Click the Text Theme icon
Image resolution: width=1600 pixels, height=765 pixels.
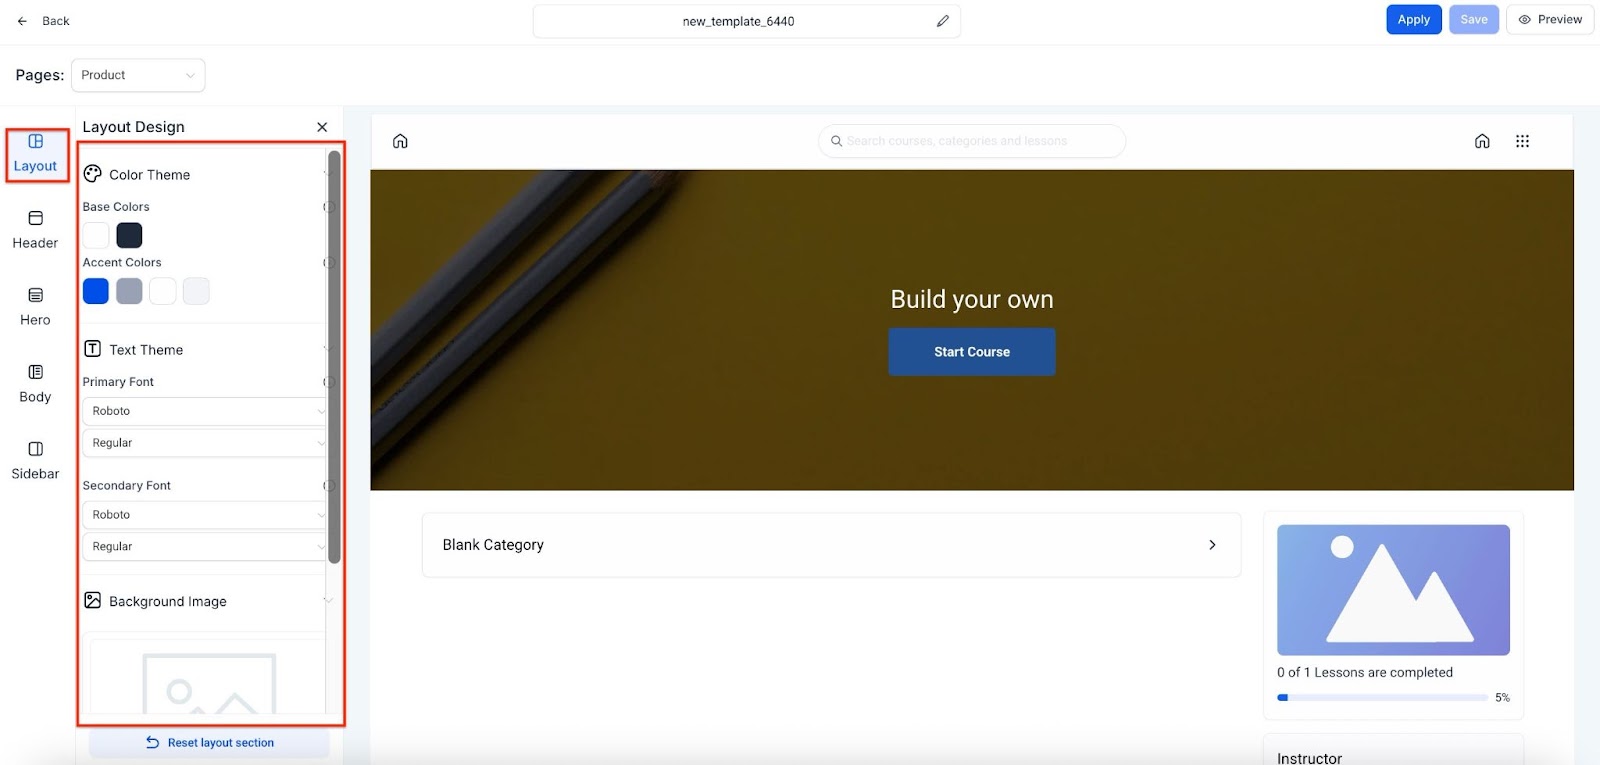(x=93, y=349)
